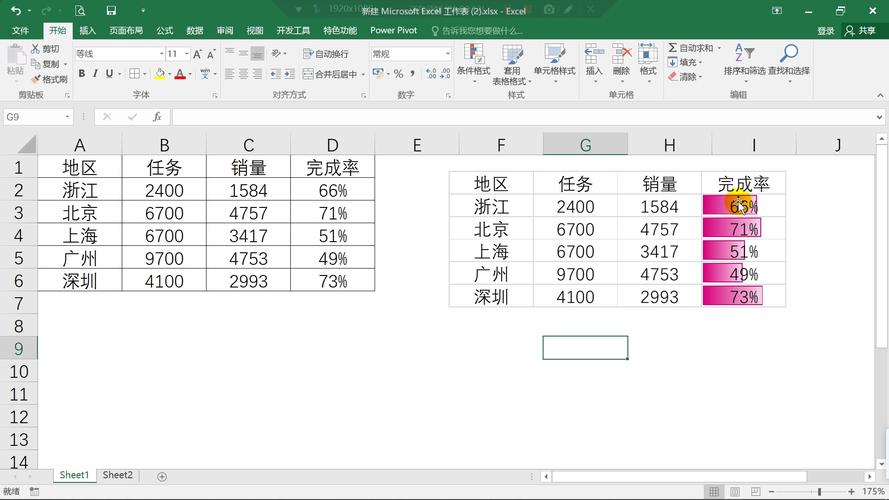Click the Name Box showing G9

(x=37, y=117)
